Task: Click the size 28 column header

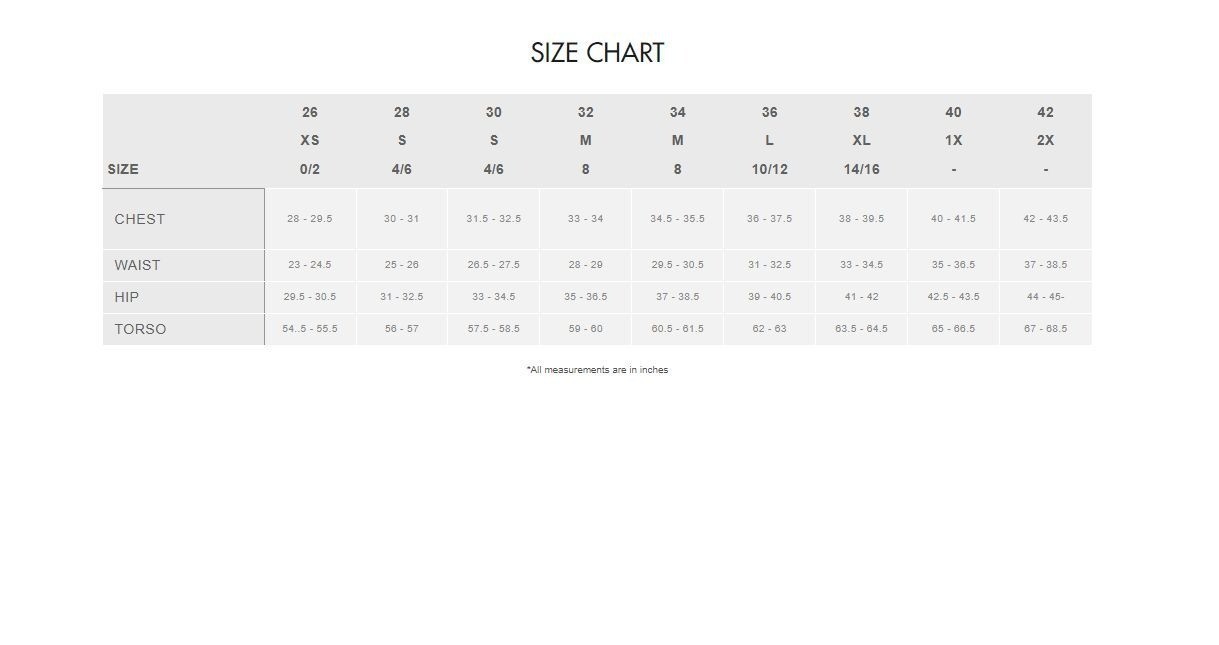Action: click(x=402, y=112)
